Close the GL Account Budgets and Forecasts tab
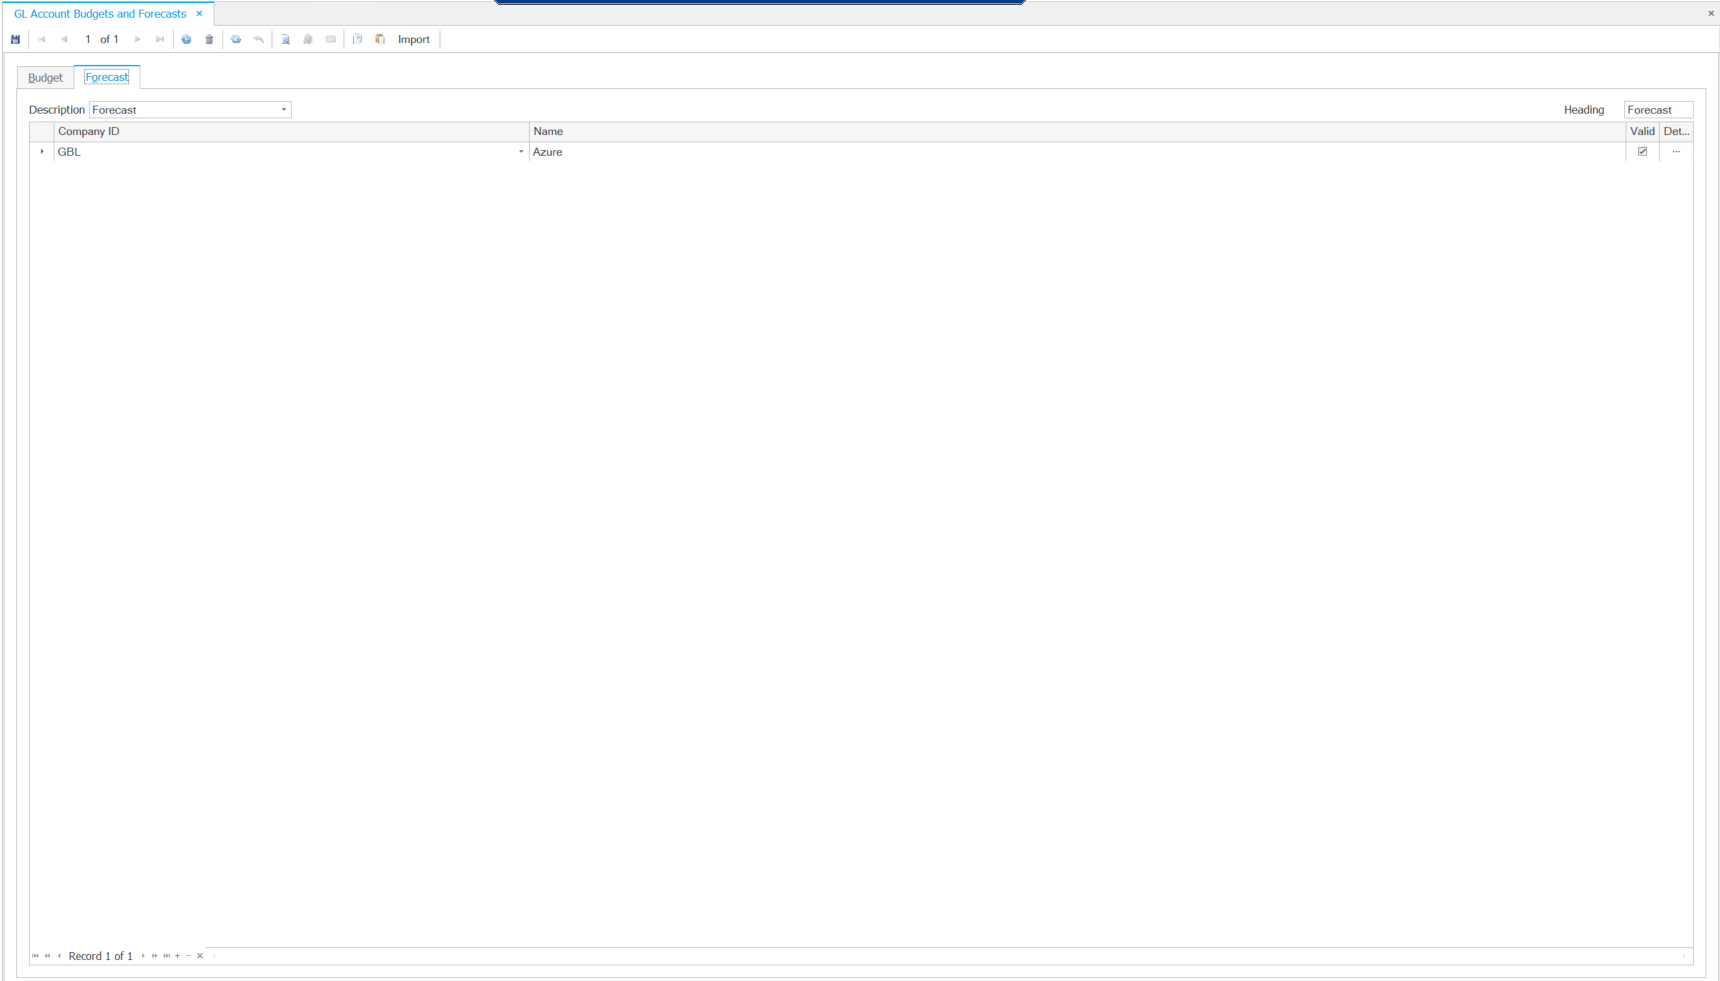 [x=199, y=14]
